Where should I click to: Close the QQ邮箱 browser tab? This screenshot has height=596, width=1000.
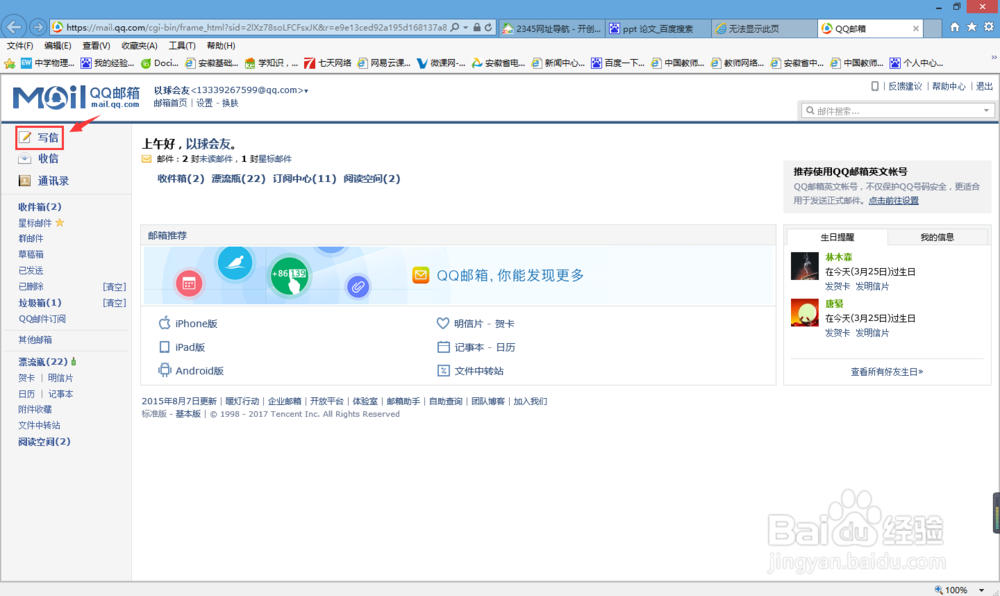pyautogui.click(x=916, y=29)
